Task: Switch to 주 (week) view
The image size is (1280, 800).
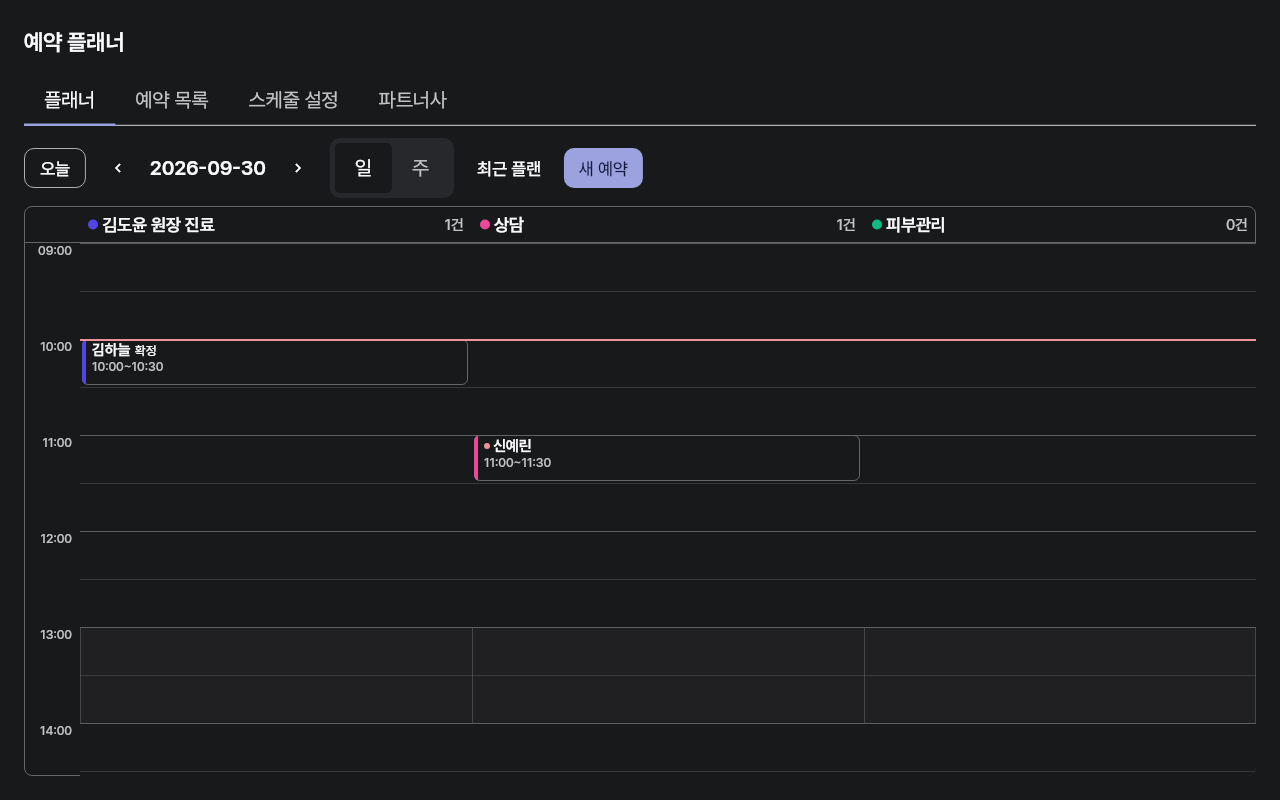Action: (x=421, y=168)
